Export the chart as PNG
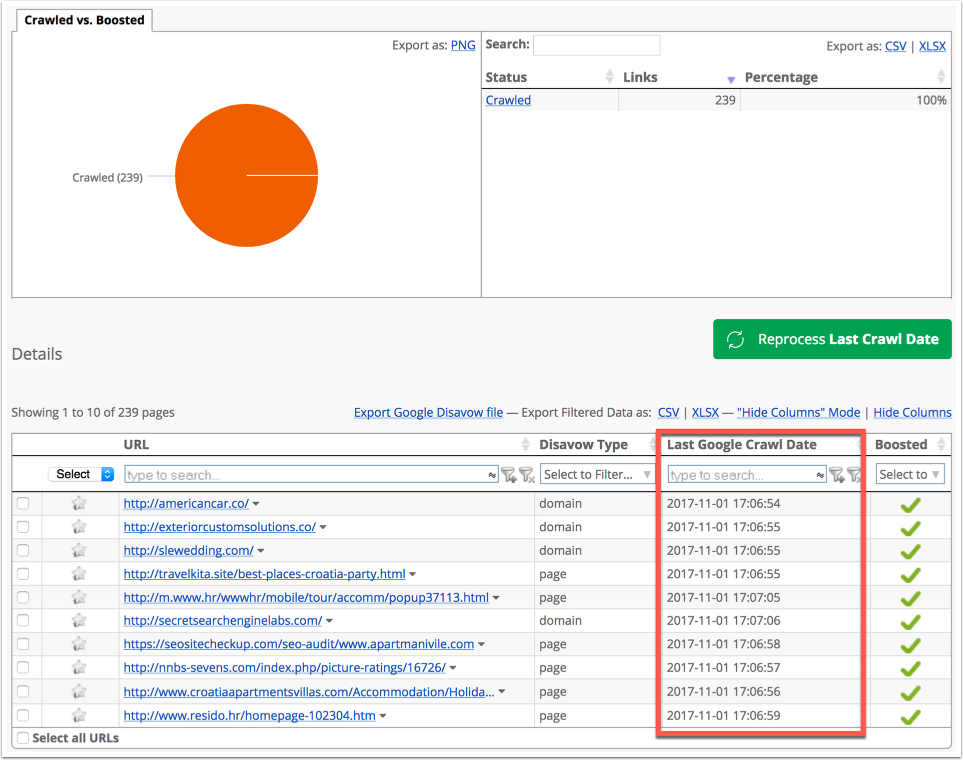 463,45
